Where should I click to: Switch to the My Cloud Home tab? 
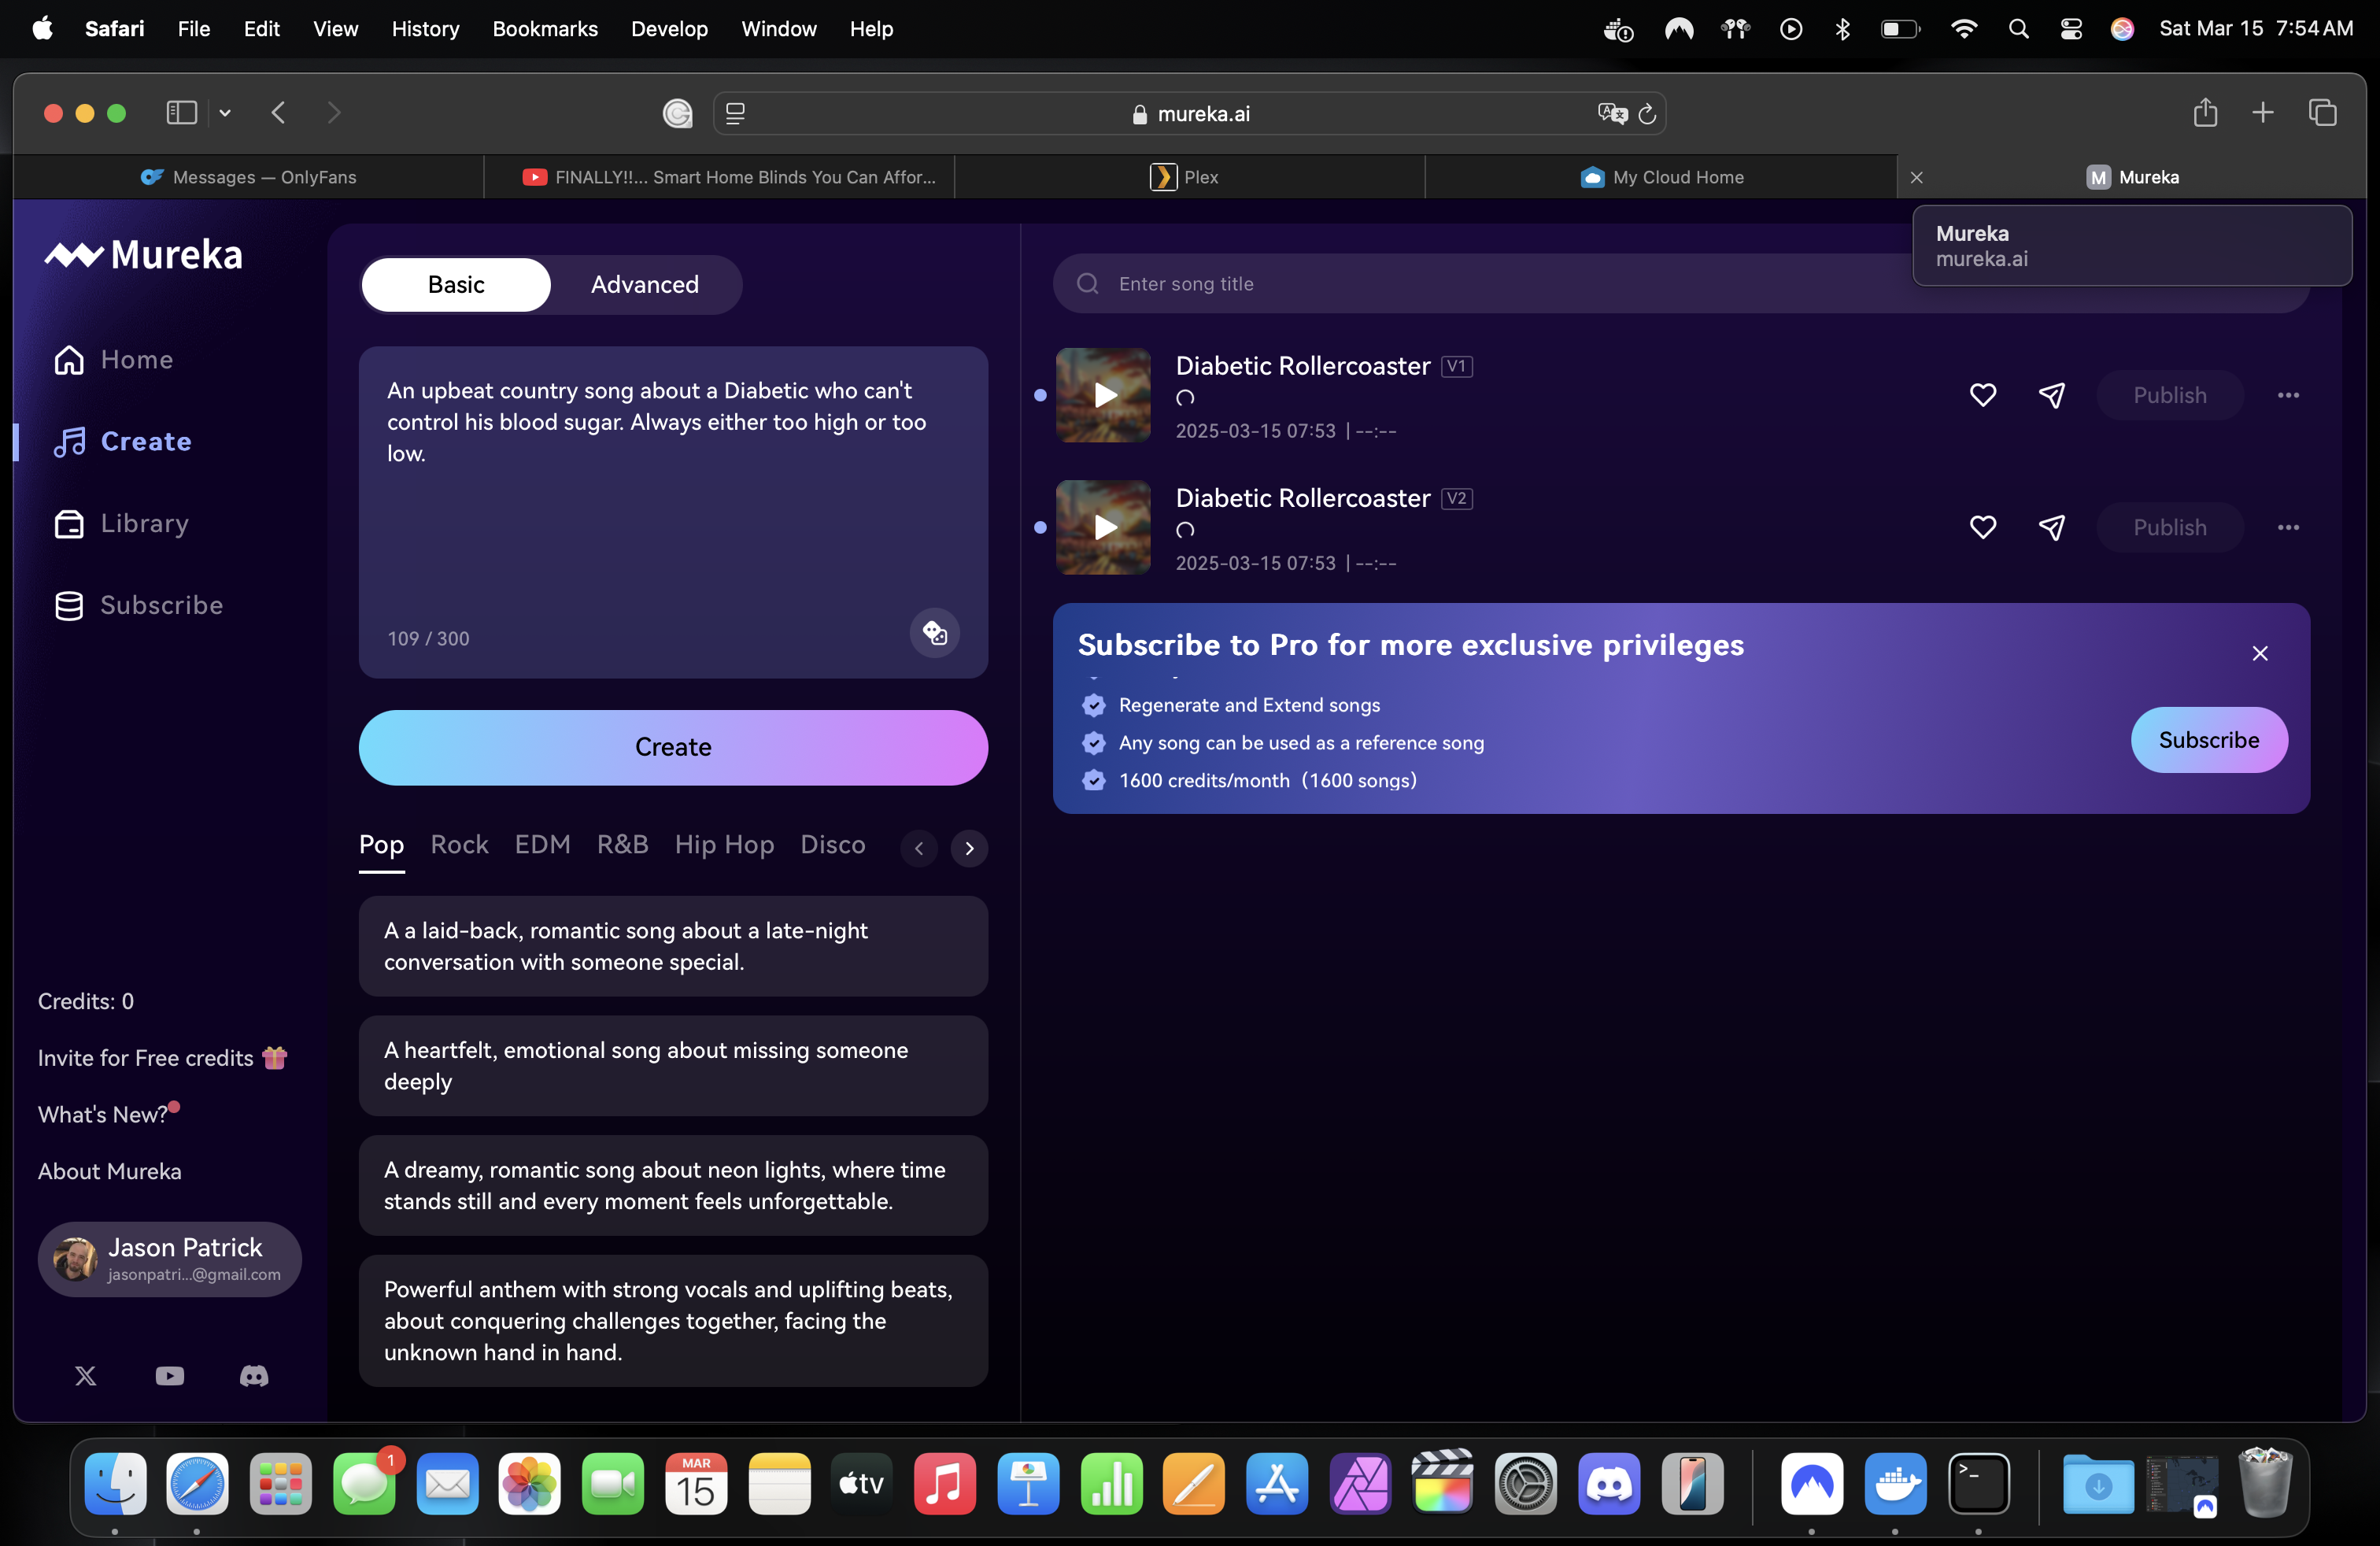1660,177
